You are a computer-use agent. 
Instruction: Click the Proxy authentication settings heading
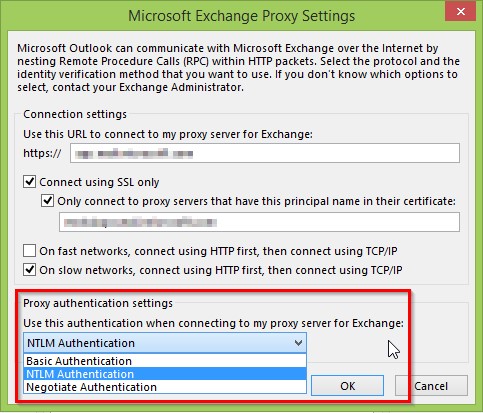point(98,303)
